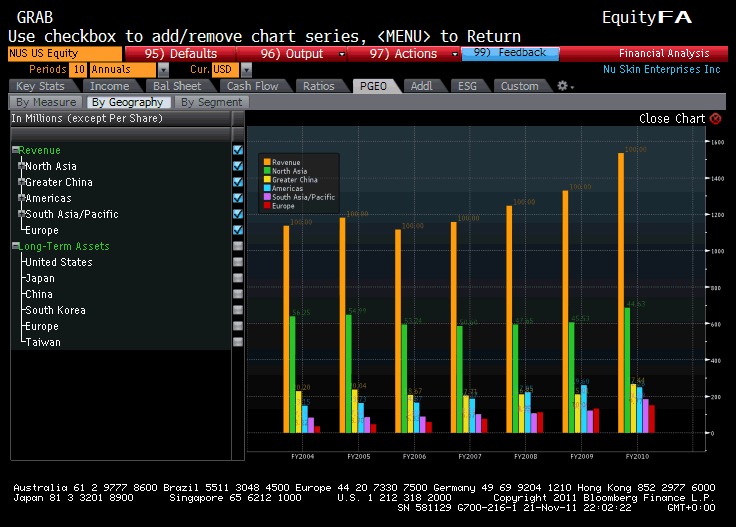Screen dimensions: 736x527
Task: Click the green North Asia legend swatch
Action: (x=267, y=171)
